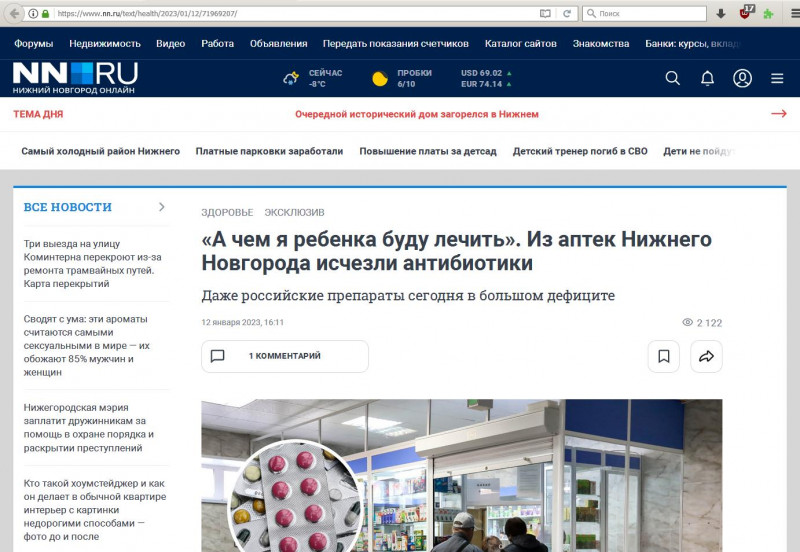Follow the red arrow in ТЕМА ДНЯ bar
This screenshot has width=800, height=552.
[x=778, y=114]
